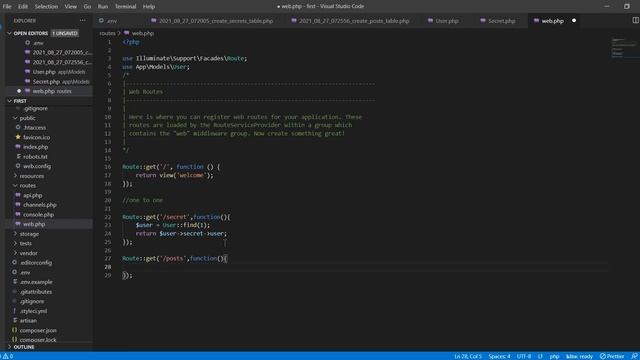This screenshot has width=640, height=360.
Task: Open .htaccess in public folder
Action: 34,128
